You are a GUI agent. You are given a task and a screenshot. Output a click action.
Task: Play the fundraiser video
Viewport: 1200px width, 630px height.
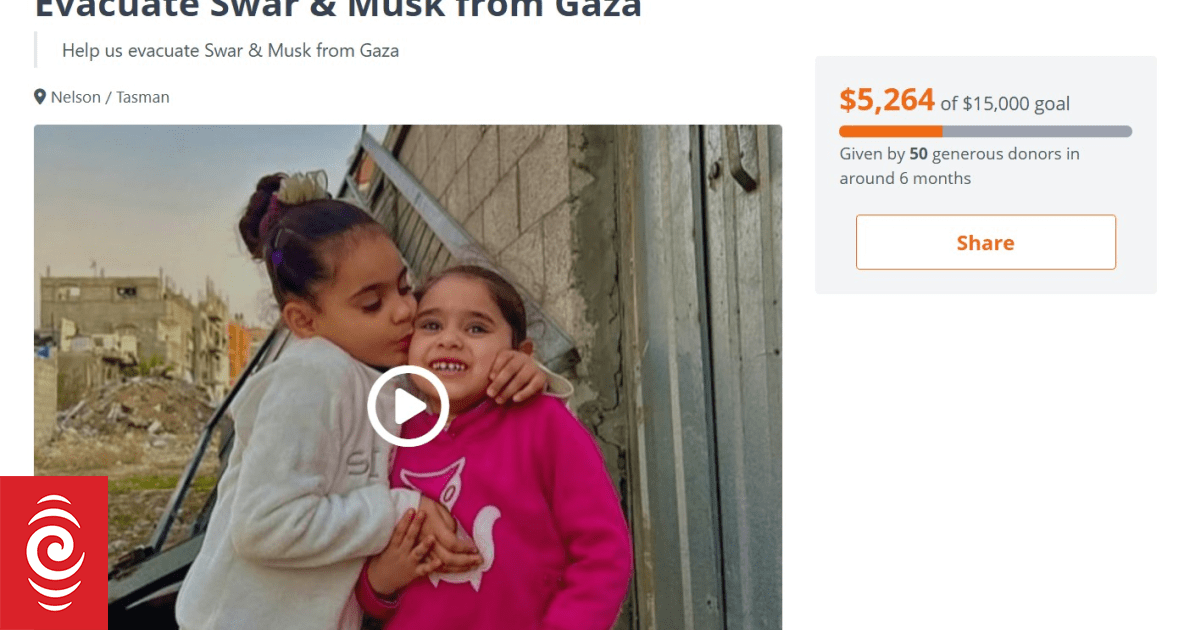tap(407, 406)
